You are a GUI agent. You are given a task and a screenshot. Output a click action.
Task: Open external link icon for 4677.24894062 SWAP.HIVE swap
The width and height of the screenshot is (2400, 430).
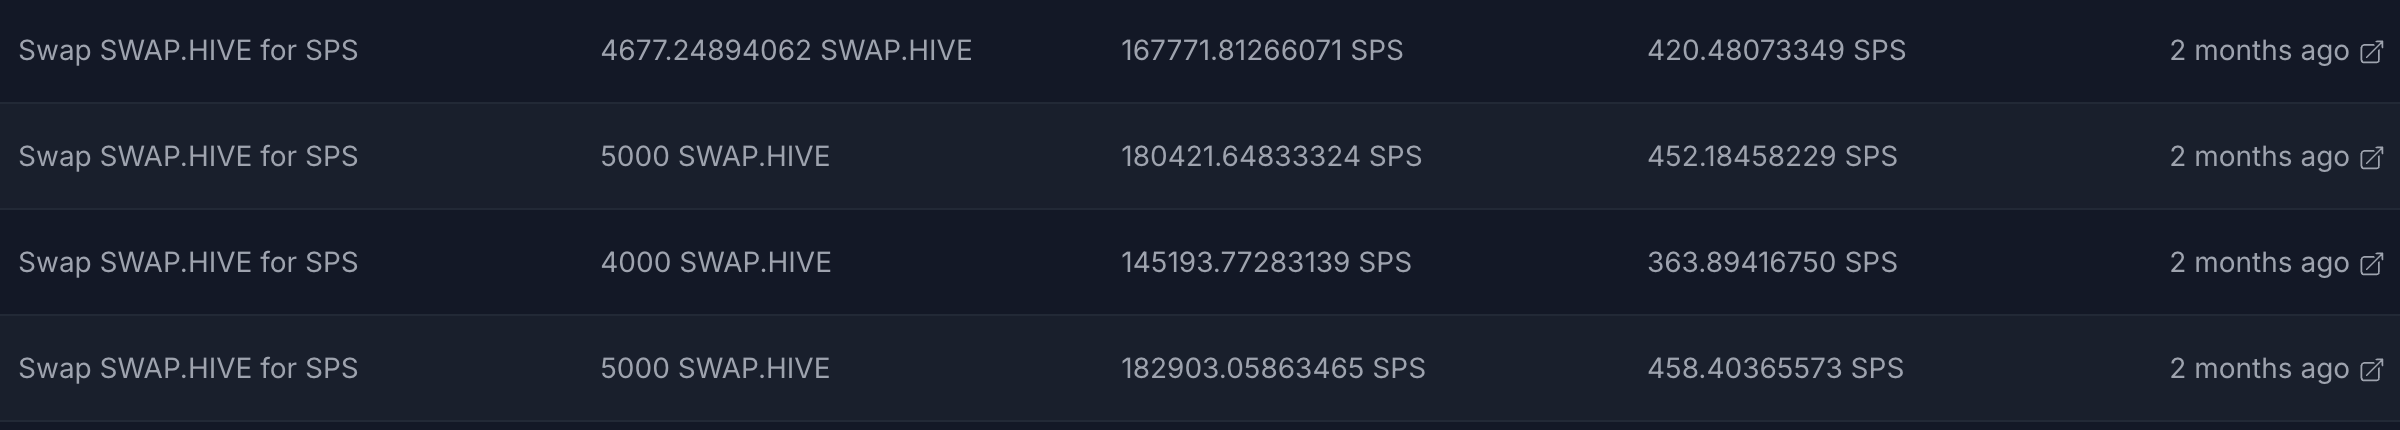[2371, 52]
